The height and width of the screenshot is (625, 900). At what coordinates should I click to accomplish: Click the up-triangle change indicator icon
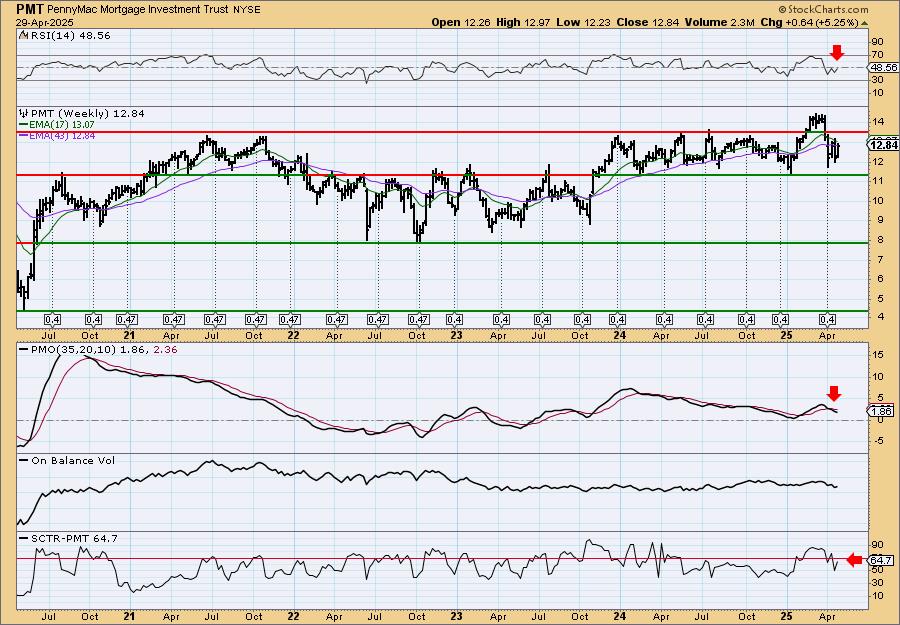pyautogui.click(x=864, y=22)
